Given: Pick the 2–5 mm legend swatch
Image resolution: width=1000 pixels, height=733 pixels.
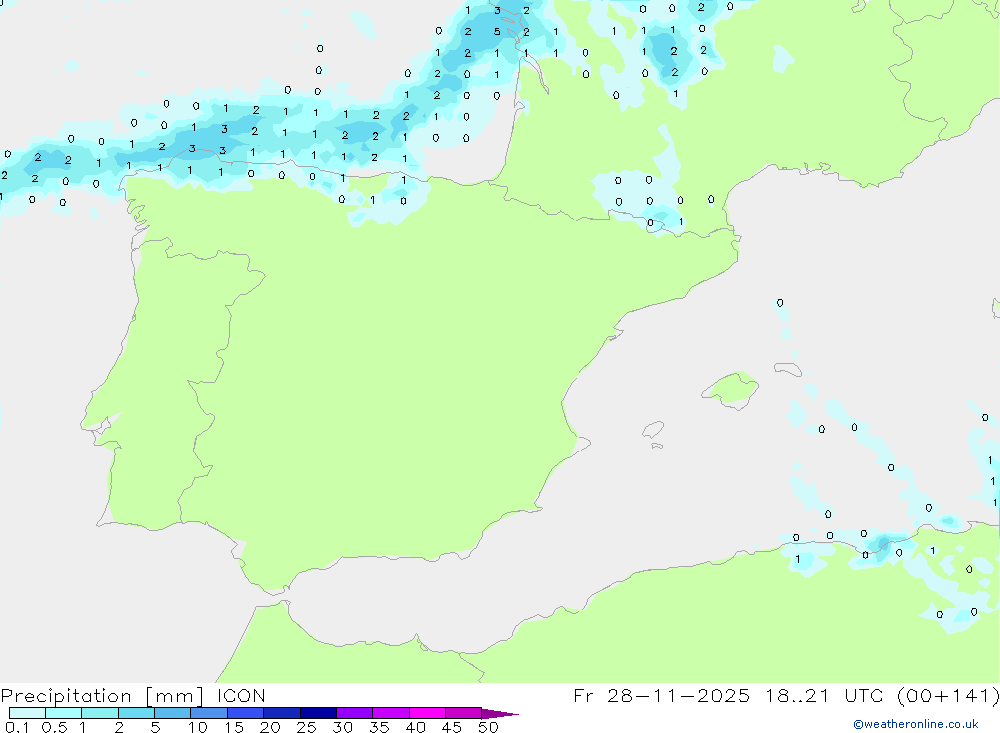Looking at the screenshot, I should (136, 713).
